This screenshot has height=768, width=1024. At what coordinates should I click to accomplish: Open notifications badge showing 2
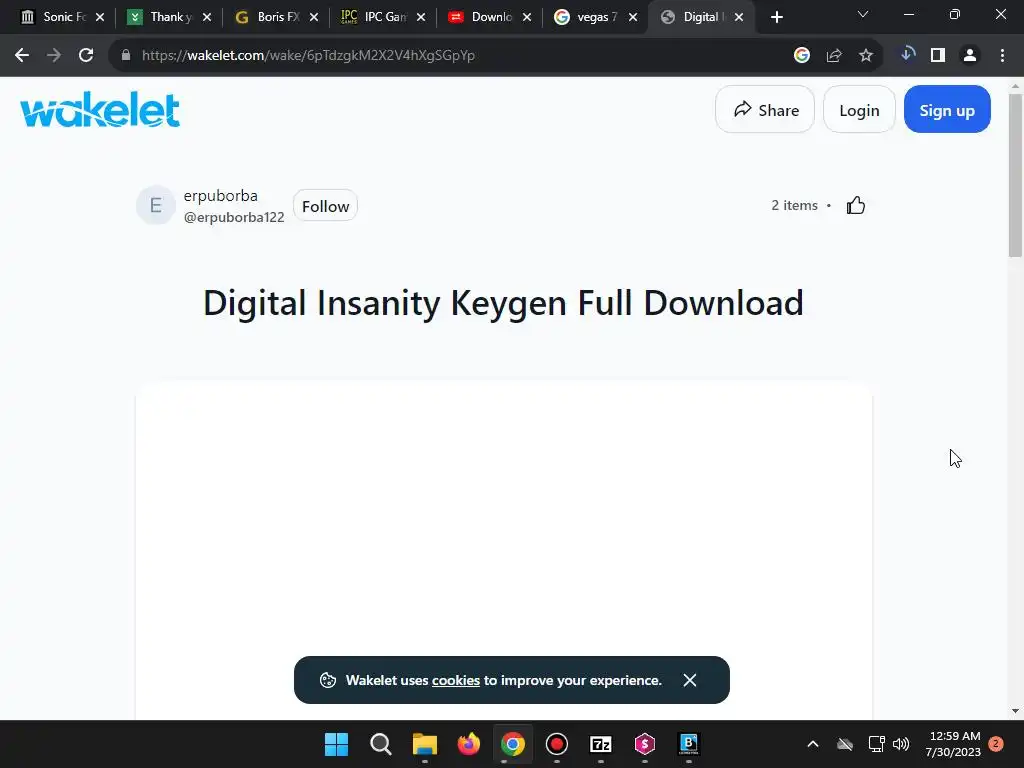pos(996,744)
